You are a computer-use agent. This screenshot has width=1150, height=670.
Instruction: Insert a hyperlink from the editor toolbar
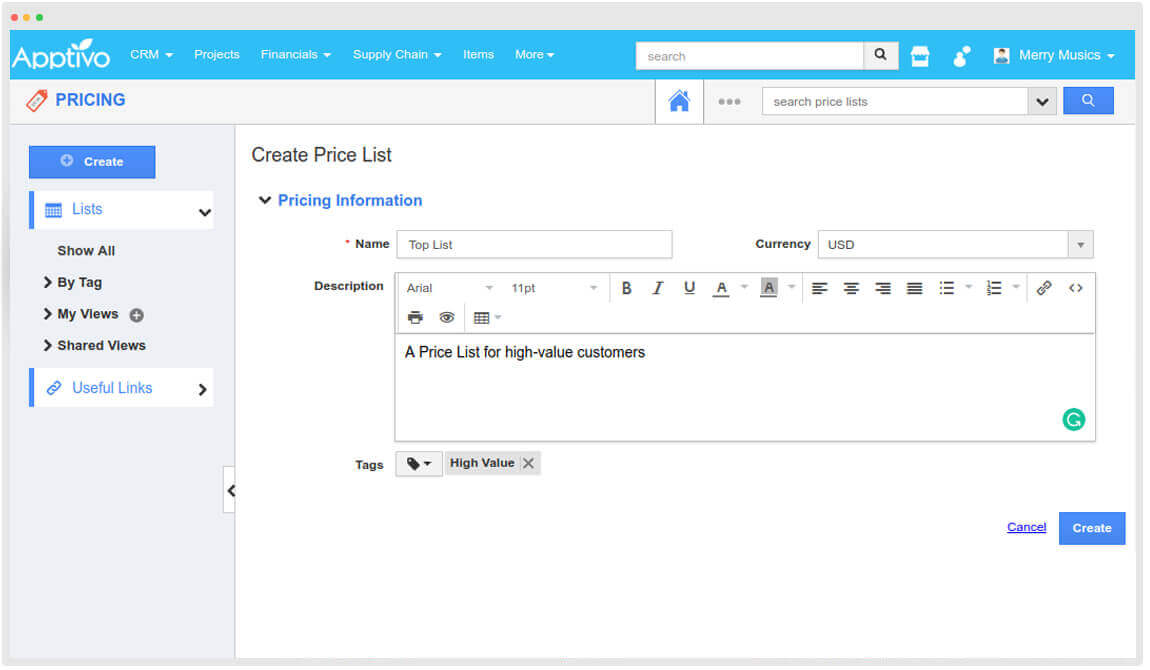click(x=1044, y=288)
